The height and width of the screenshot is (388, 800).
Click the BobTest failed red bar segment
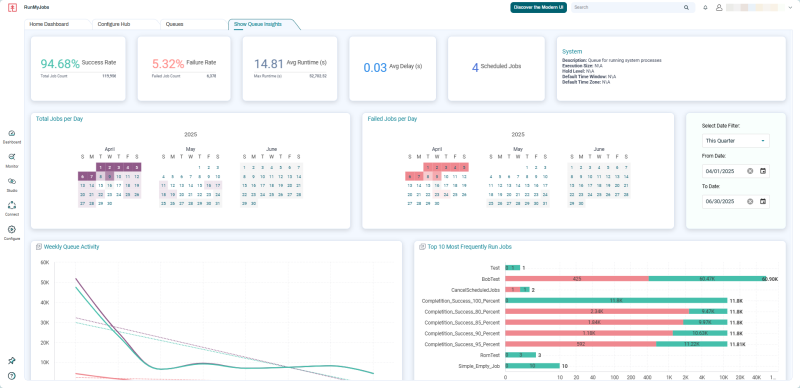[x=577, y=279]
